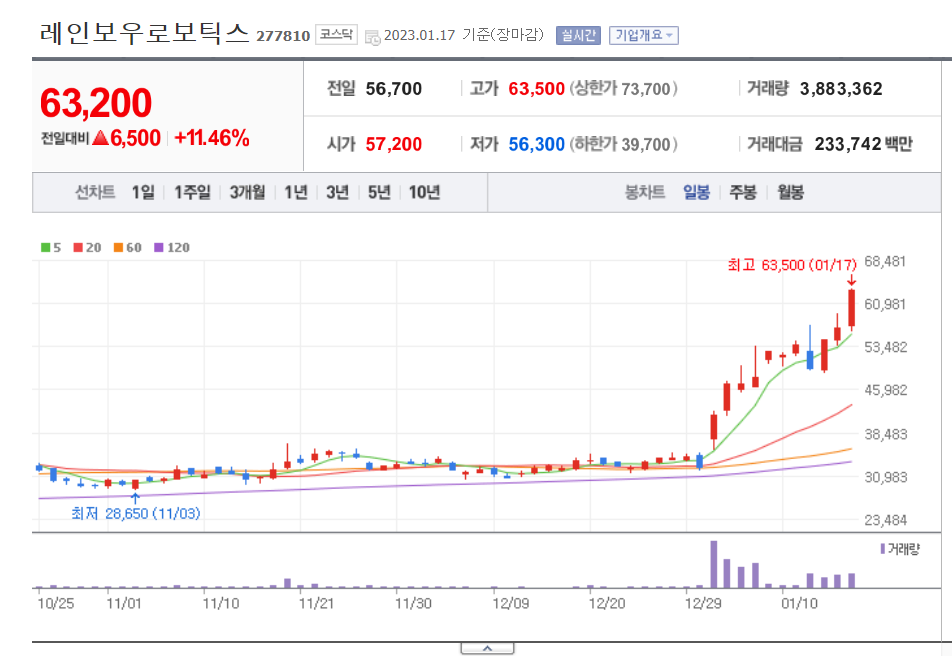Show the 5년 line chart
The height and width of the screenshot is (656, 952).
click(379, 193)
